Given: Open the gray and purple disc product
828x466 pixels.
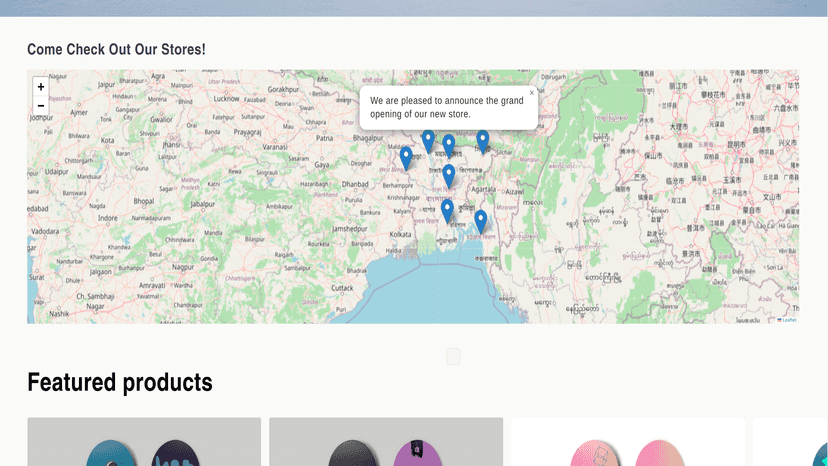Looking at the screenshot, I should tap(386, 442).
